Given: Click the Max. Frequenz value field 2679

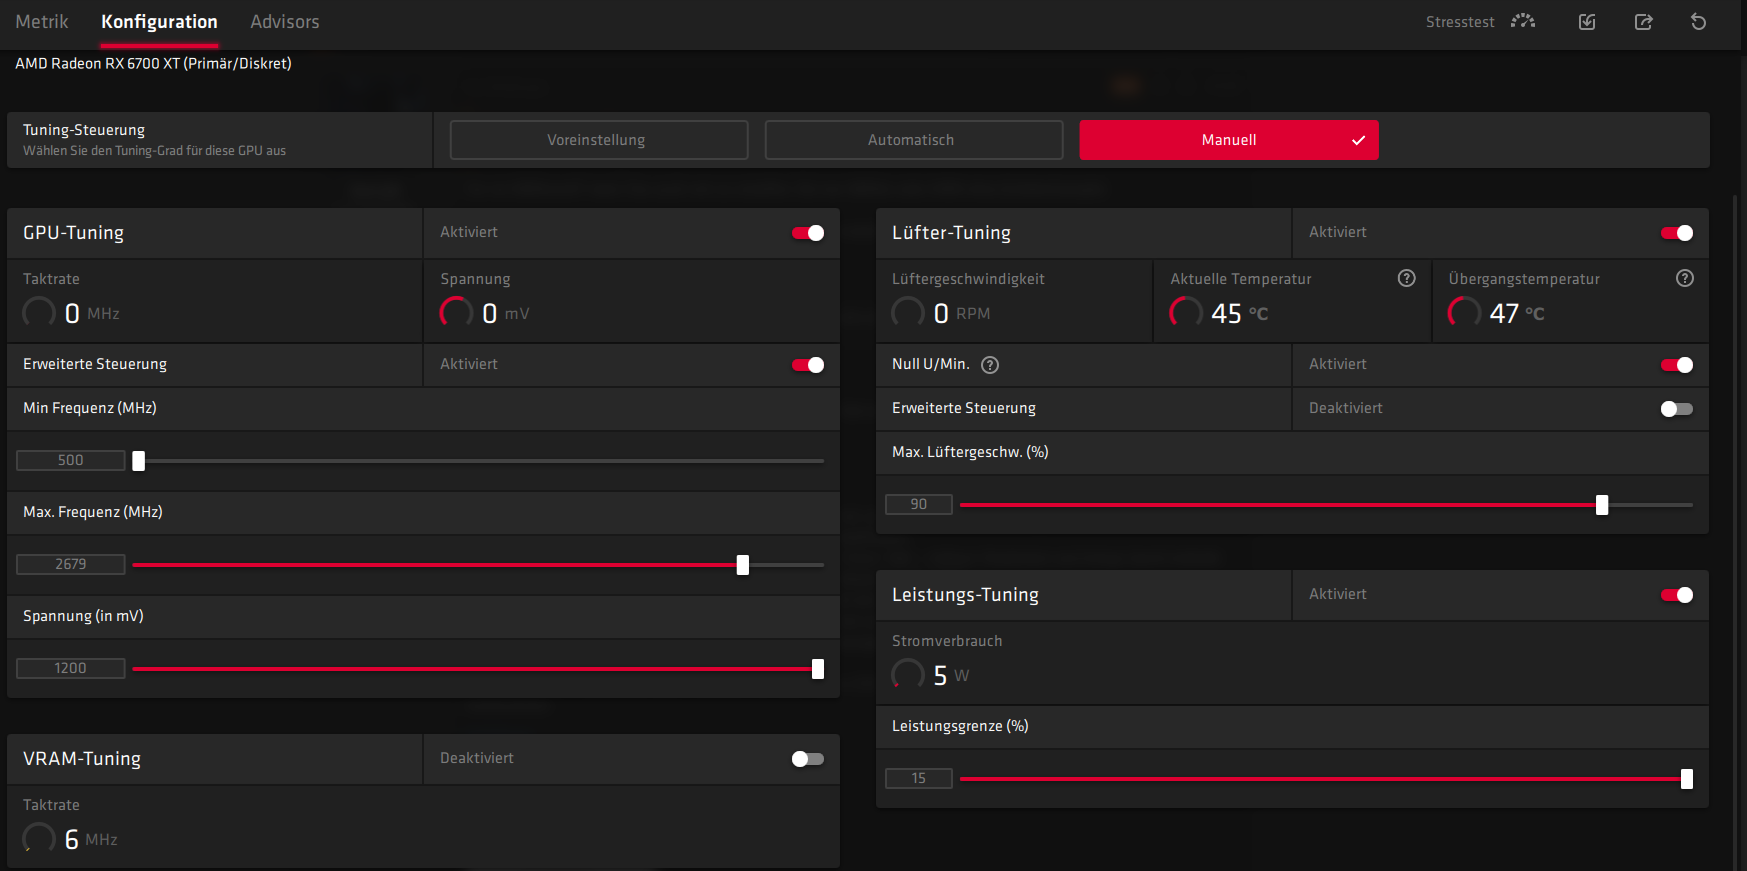Looking at the screenshot, I should coord(71,564).
